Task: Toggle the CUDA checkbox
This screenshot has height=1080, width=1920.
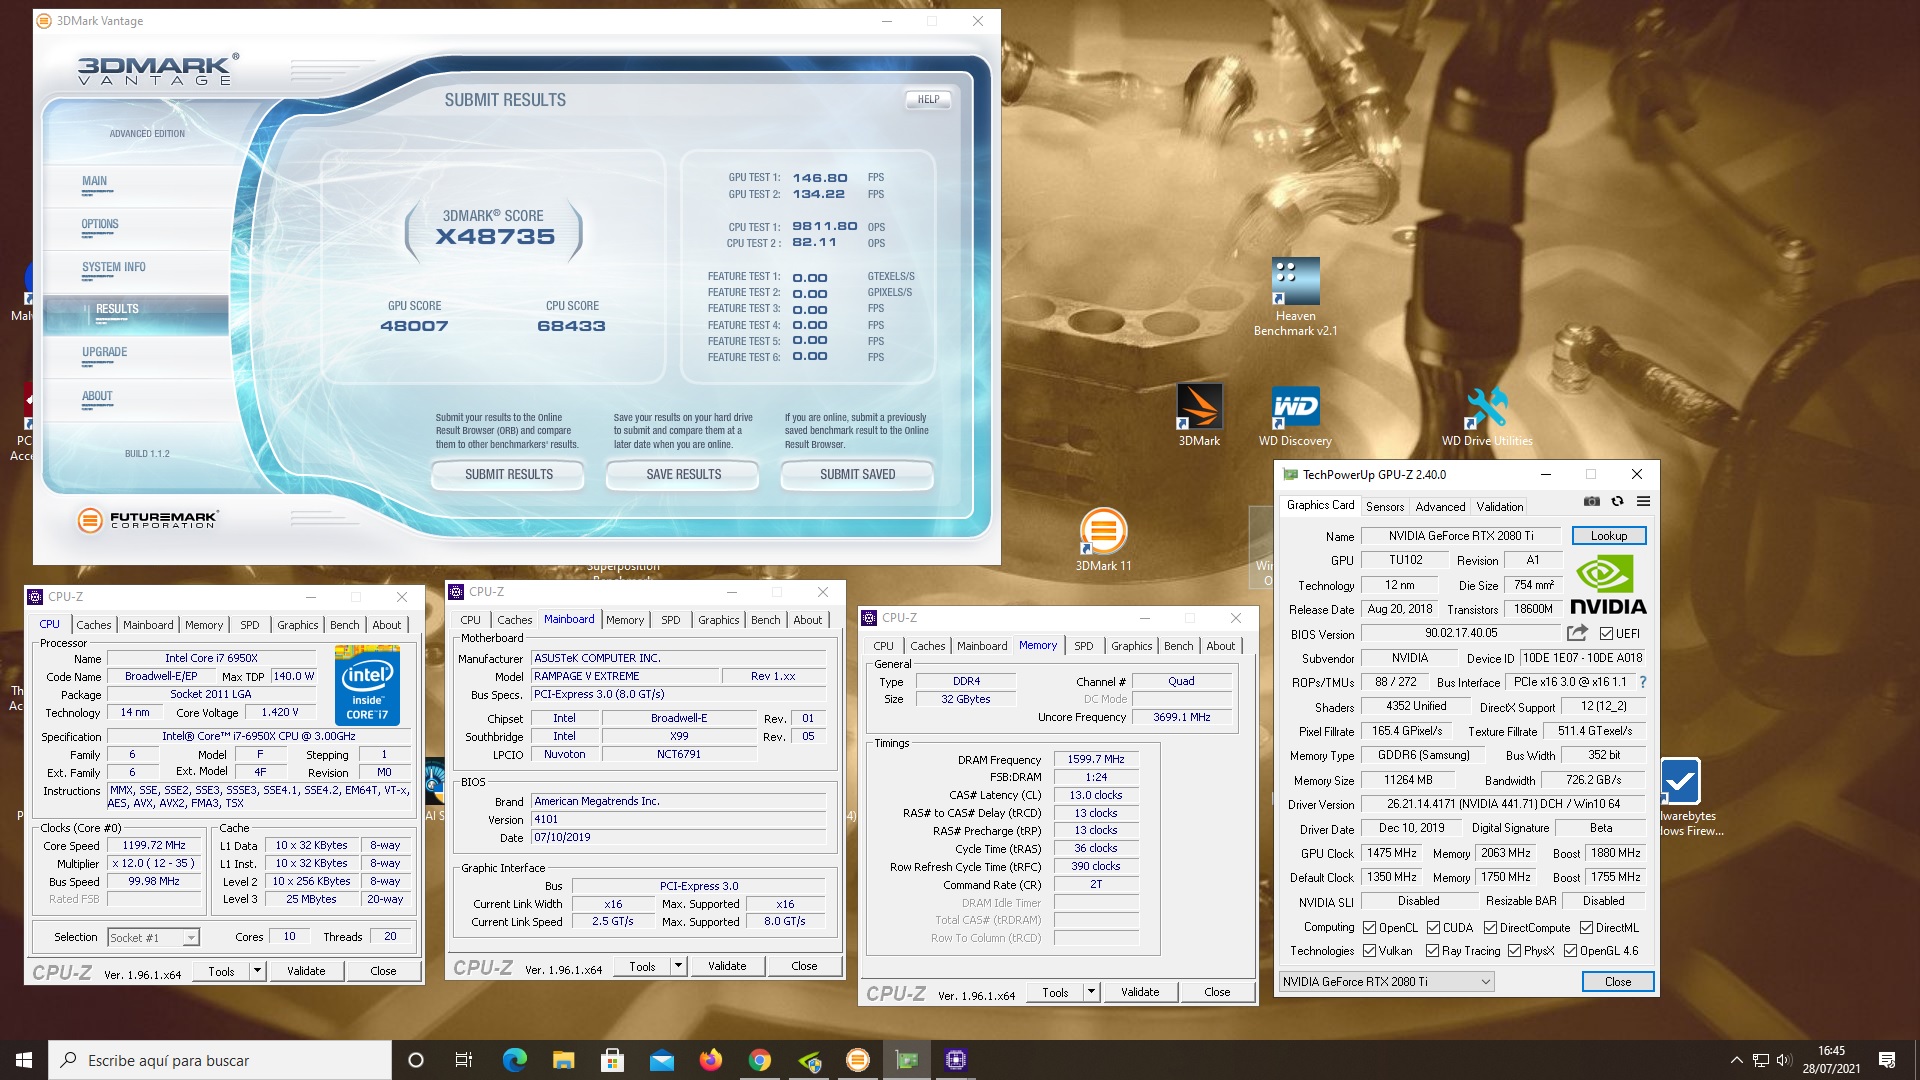Action: [1433, 928]
